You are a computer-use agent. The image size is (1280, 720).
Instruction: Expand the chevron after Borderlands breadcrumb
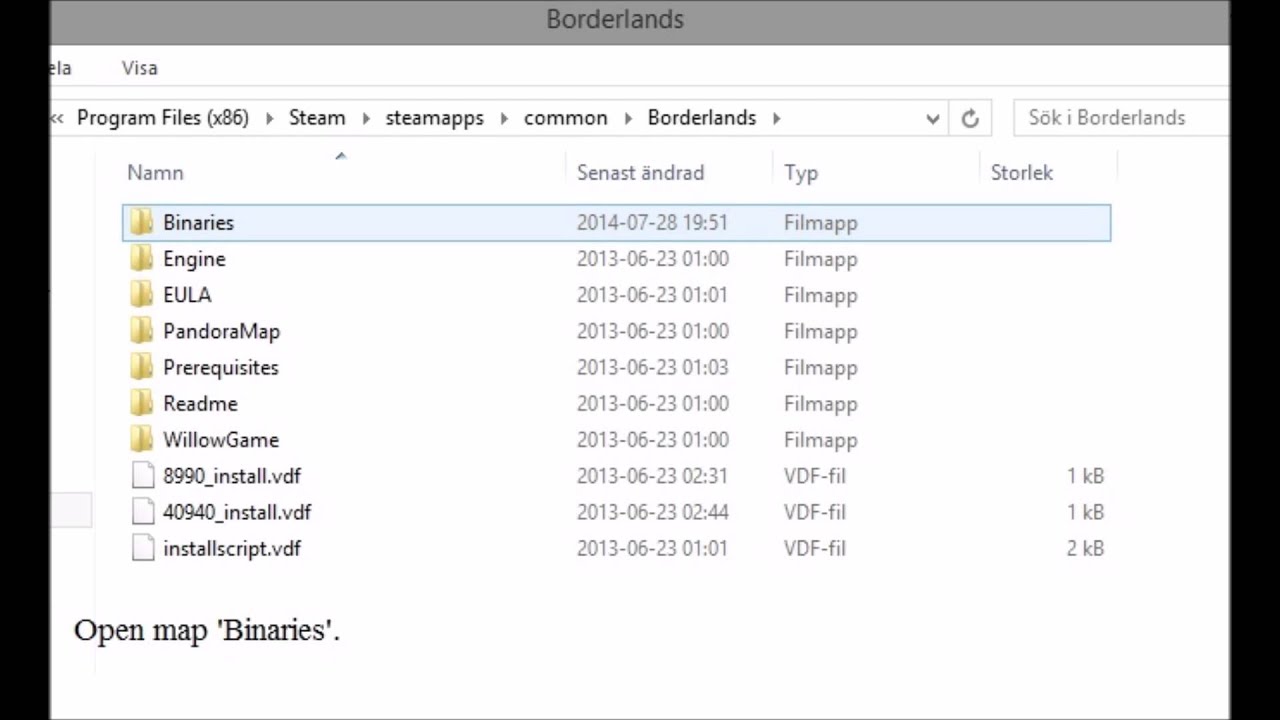776,118
